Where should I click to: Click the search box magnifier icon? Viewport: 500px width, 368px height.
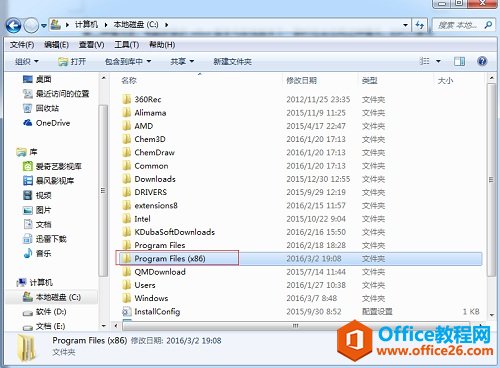488,25
